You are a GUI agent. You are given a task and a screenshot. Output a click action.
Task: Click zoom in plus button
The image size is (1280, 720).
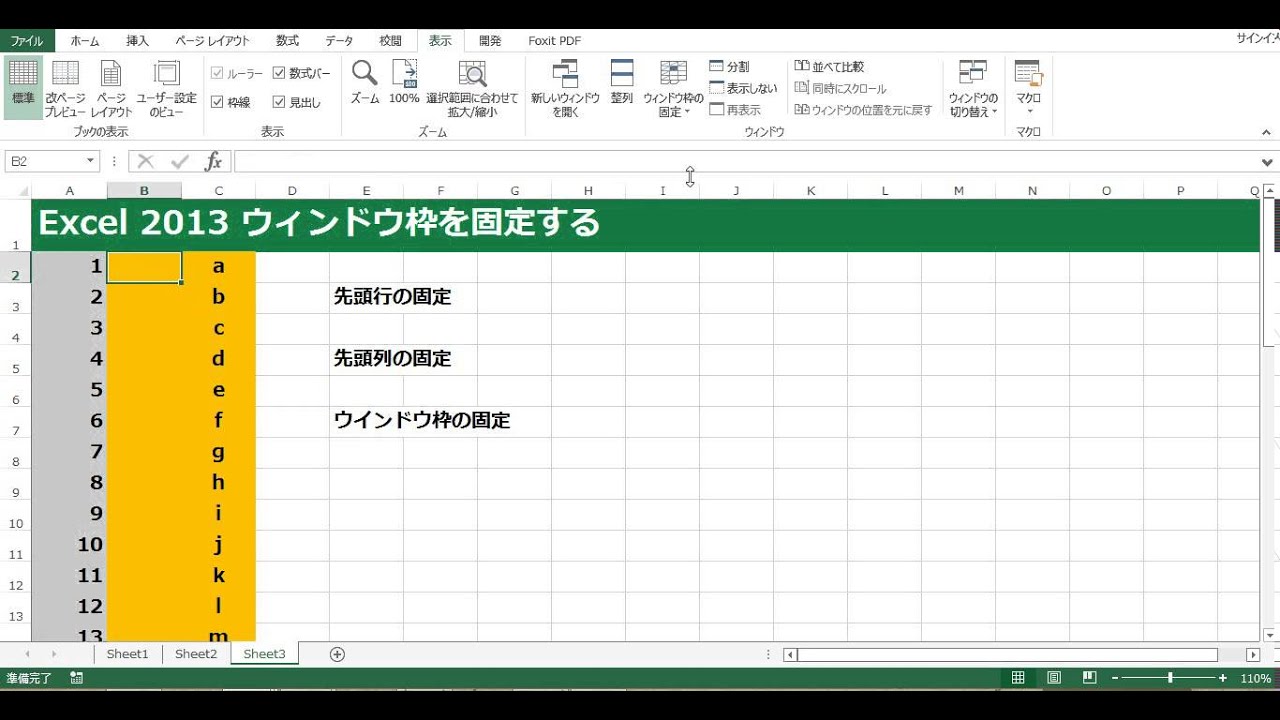point(1222,678)
